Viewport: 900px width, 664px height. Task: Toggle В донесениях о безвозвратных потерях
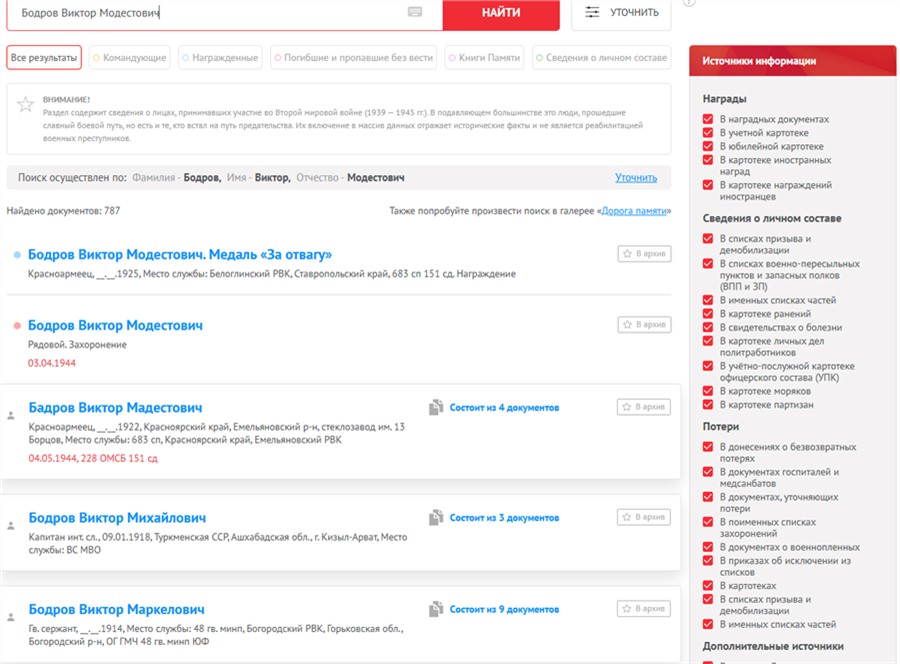708,446
